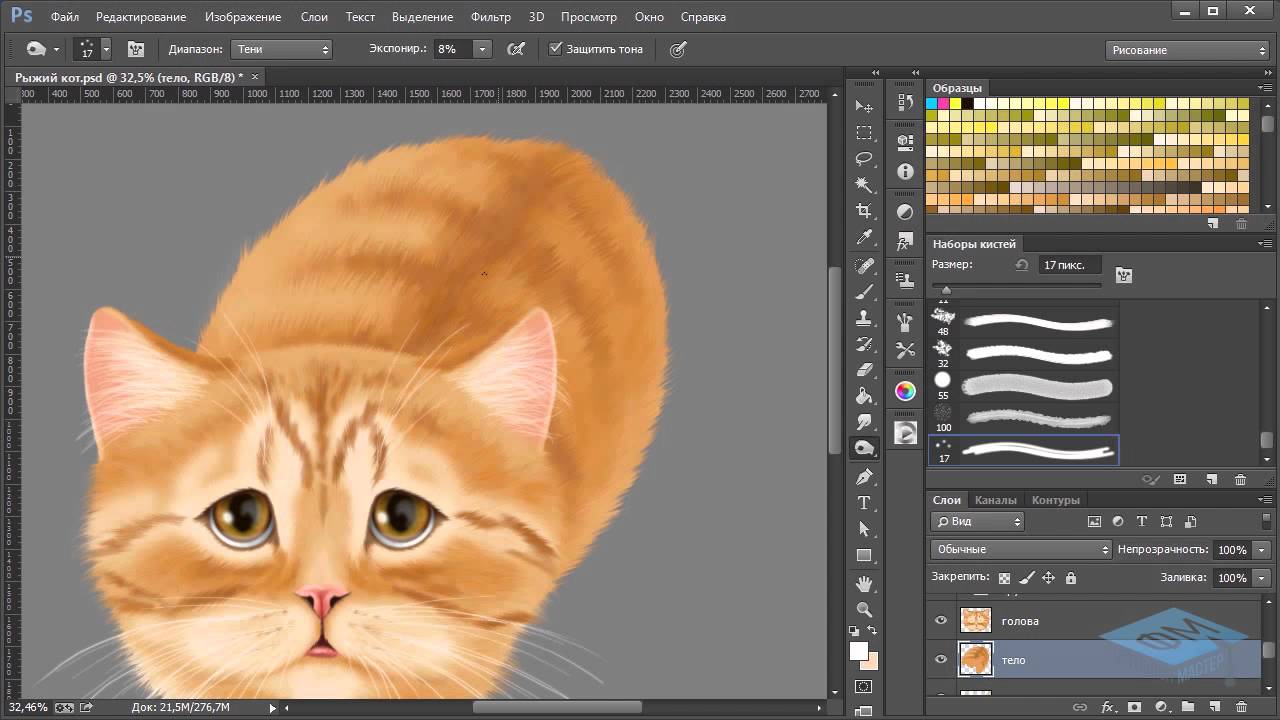Image resolution: width=1280 pixels, height=720 pixels.
Task: Hide the голова layer
Action: click(940, 621)
